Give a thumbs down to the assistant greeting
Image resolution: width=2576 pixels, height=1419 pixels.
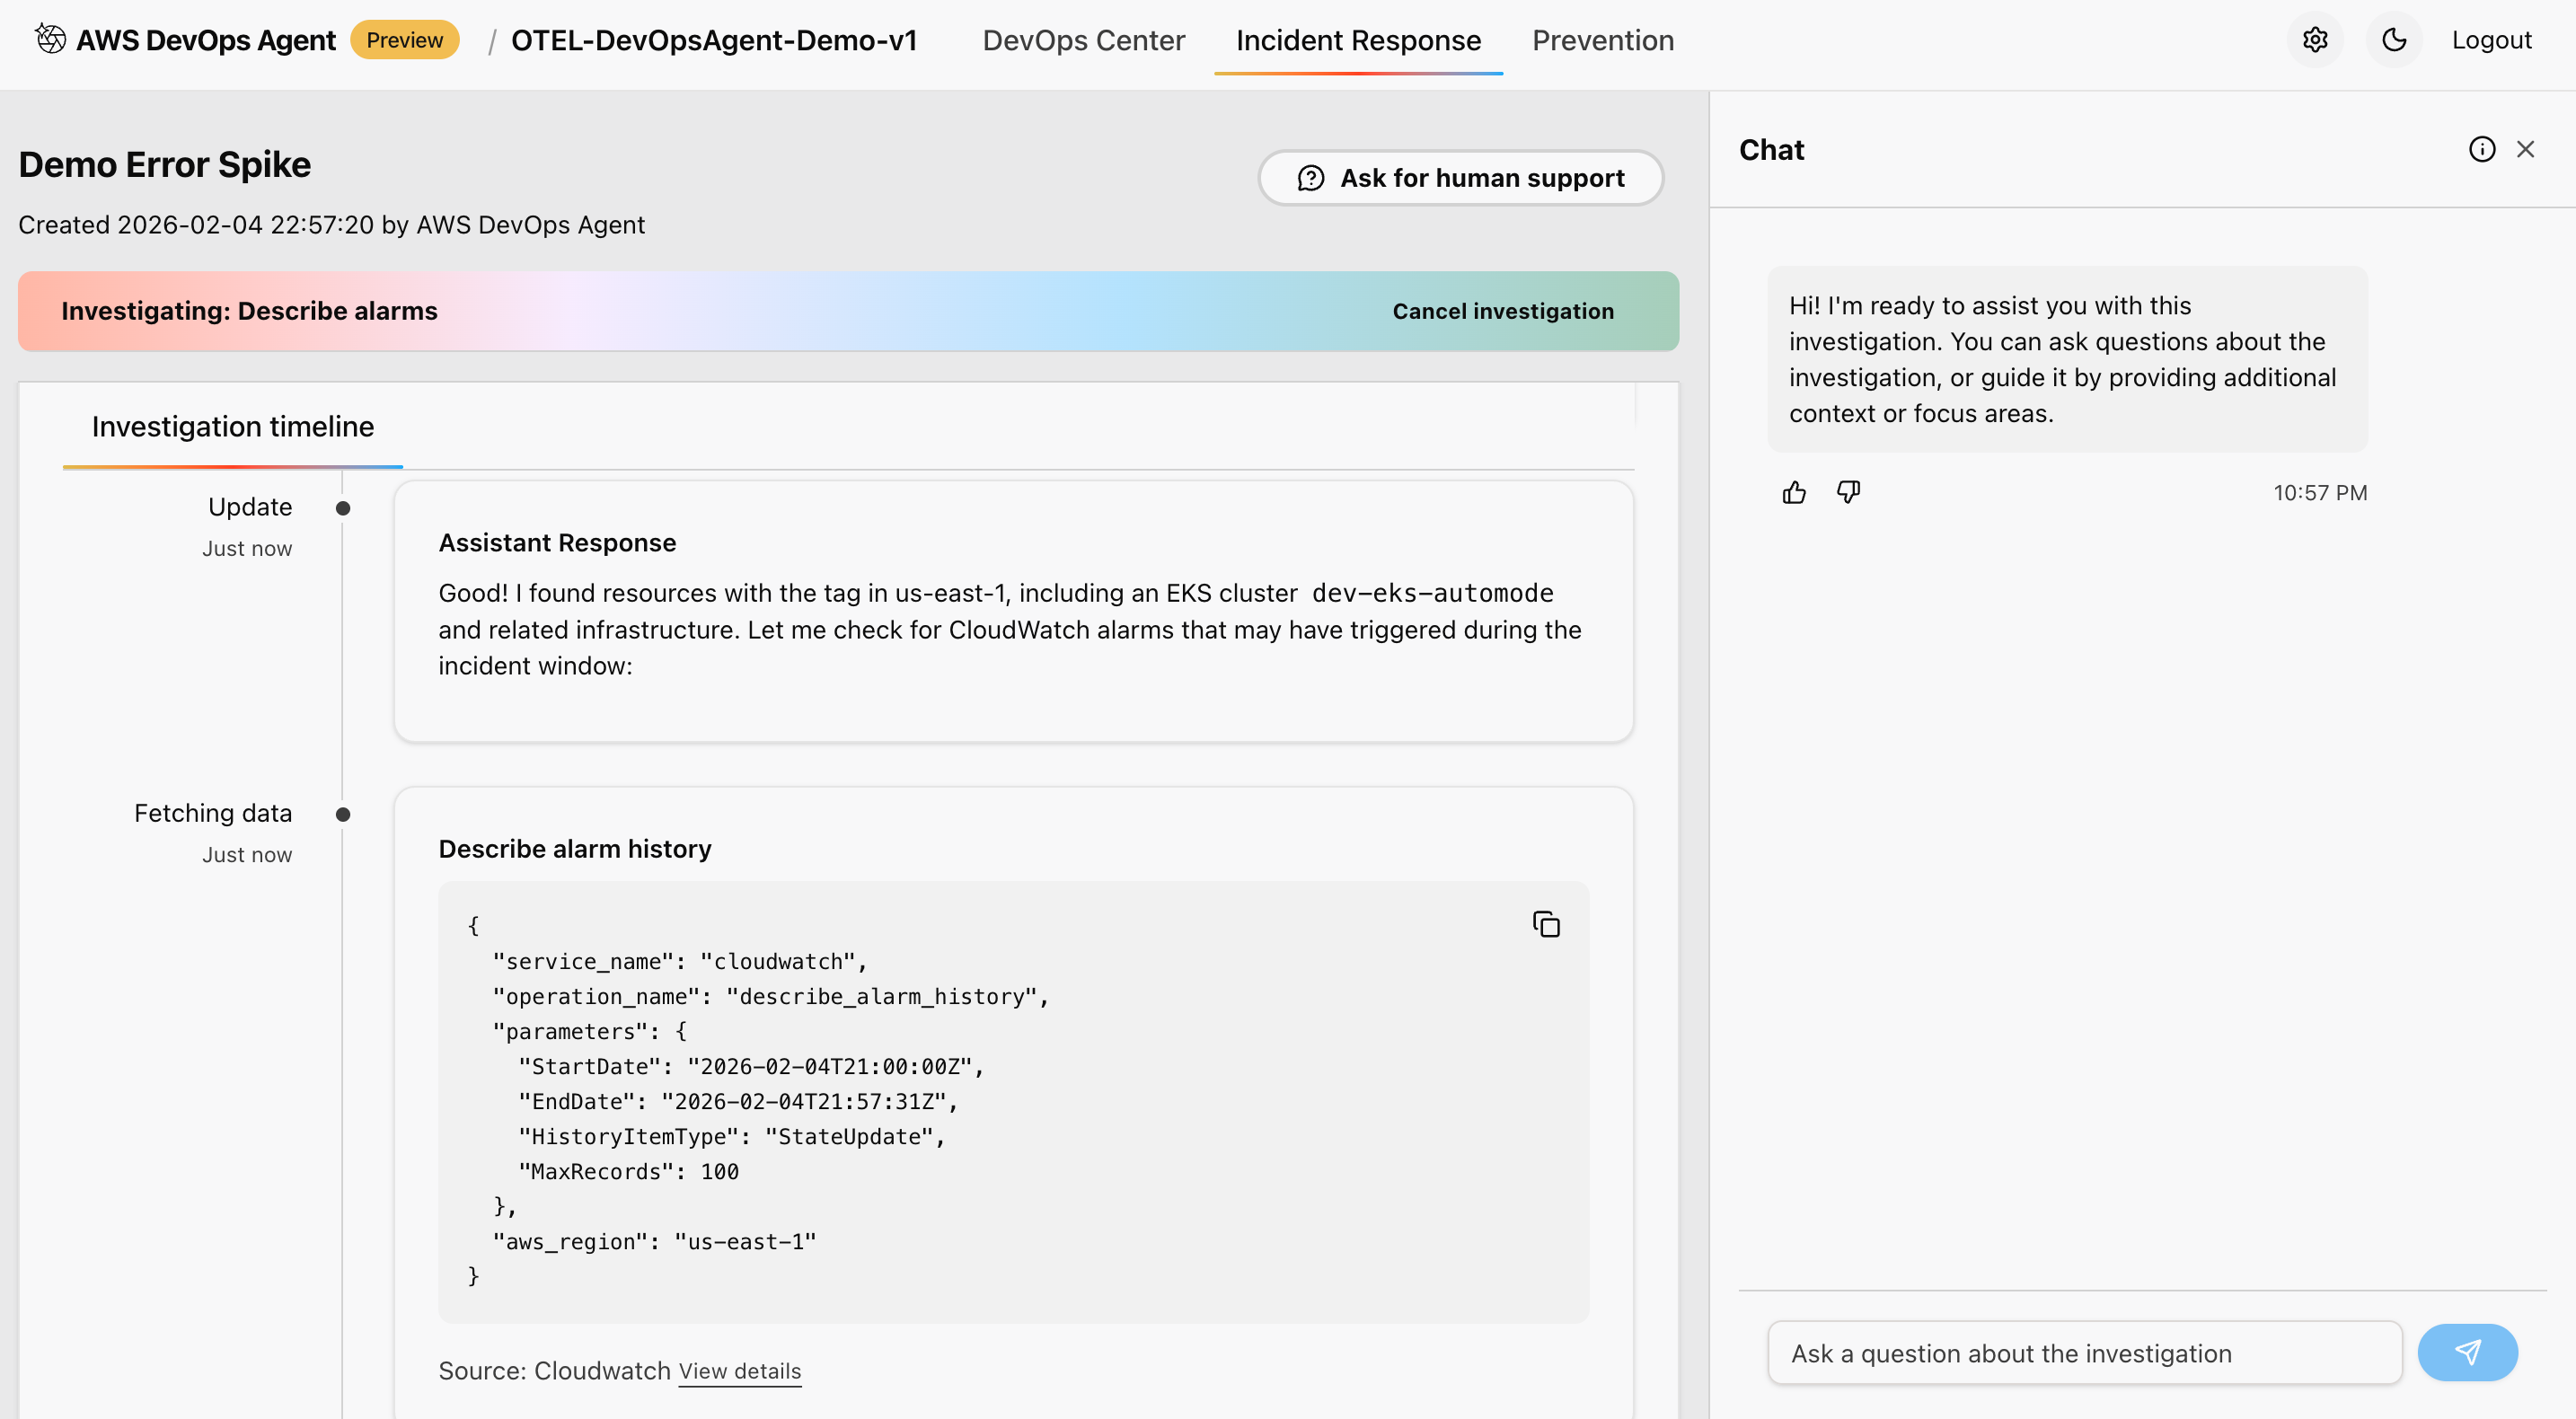pyautogui.click(x=1847, y=492)
